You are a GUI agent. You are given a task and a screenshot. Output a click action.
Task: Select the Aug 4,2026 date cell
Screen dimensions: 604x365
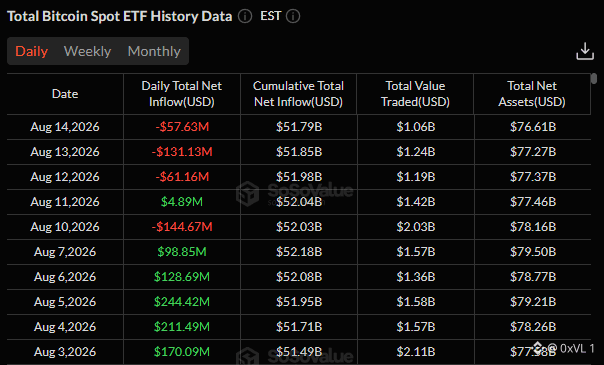pos(65,327)
